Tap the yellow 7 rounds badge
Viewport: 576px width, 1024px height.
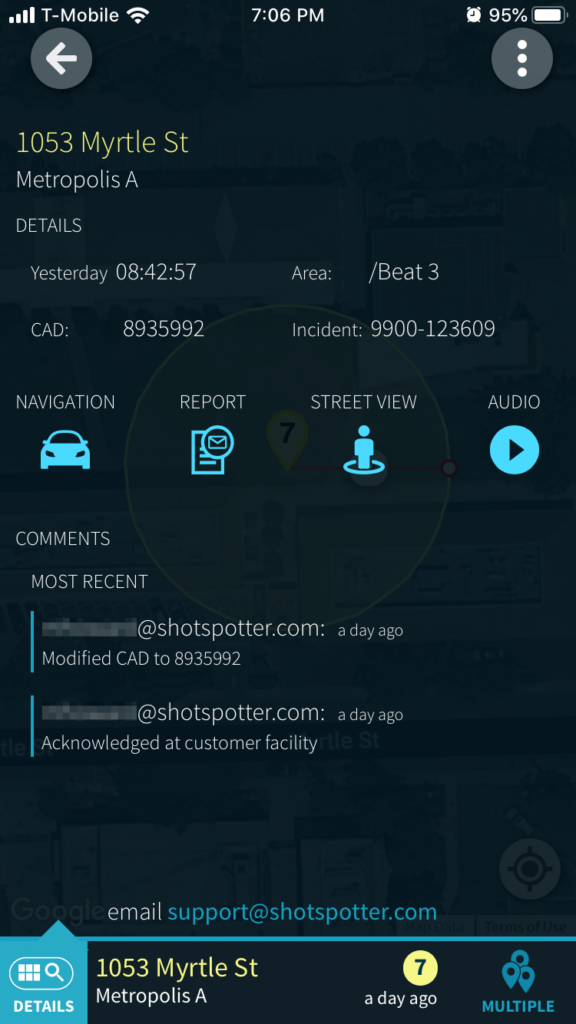[x=420, y=968]
